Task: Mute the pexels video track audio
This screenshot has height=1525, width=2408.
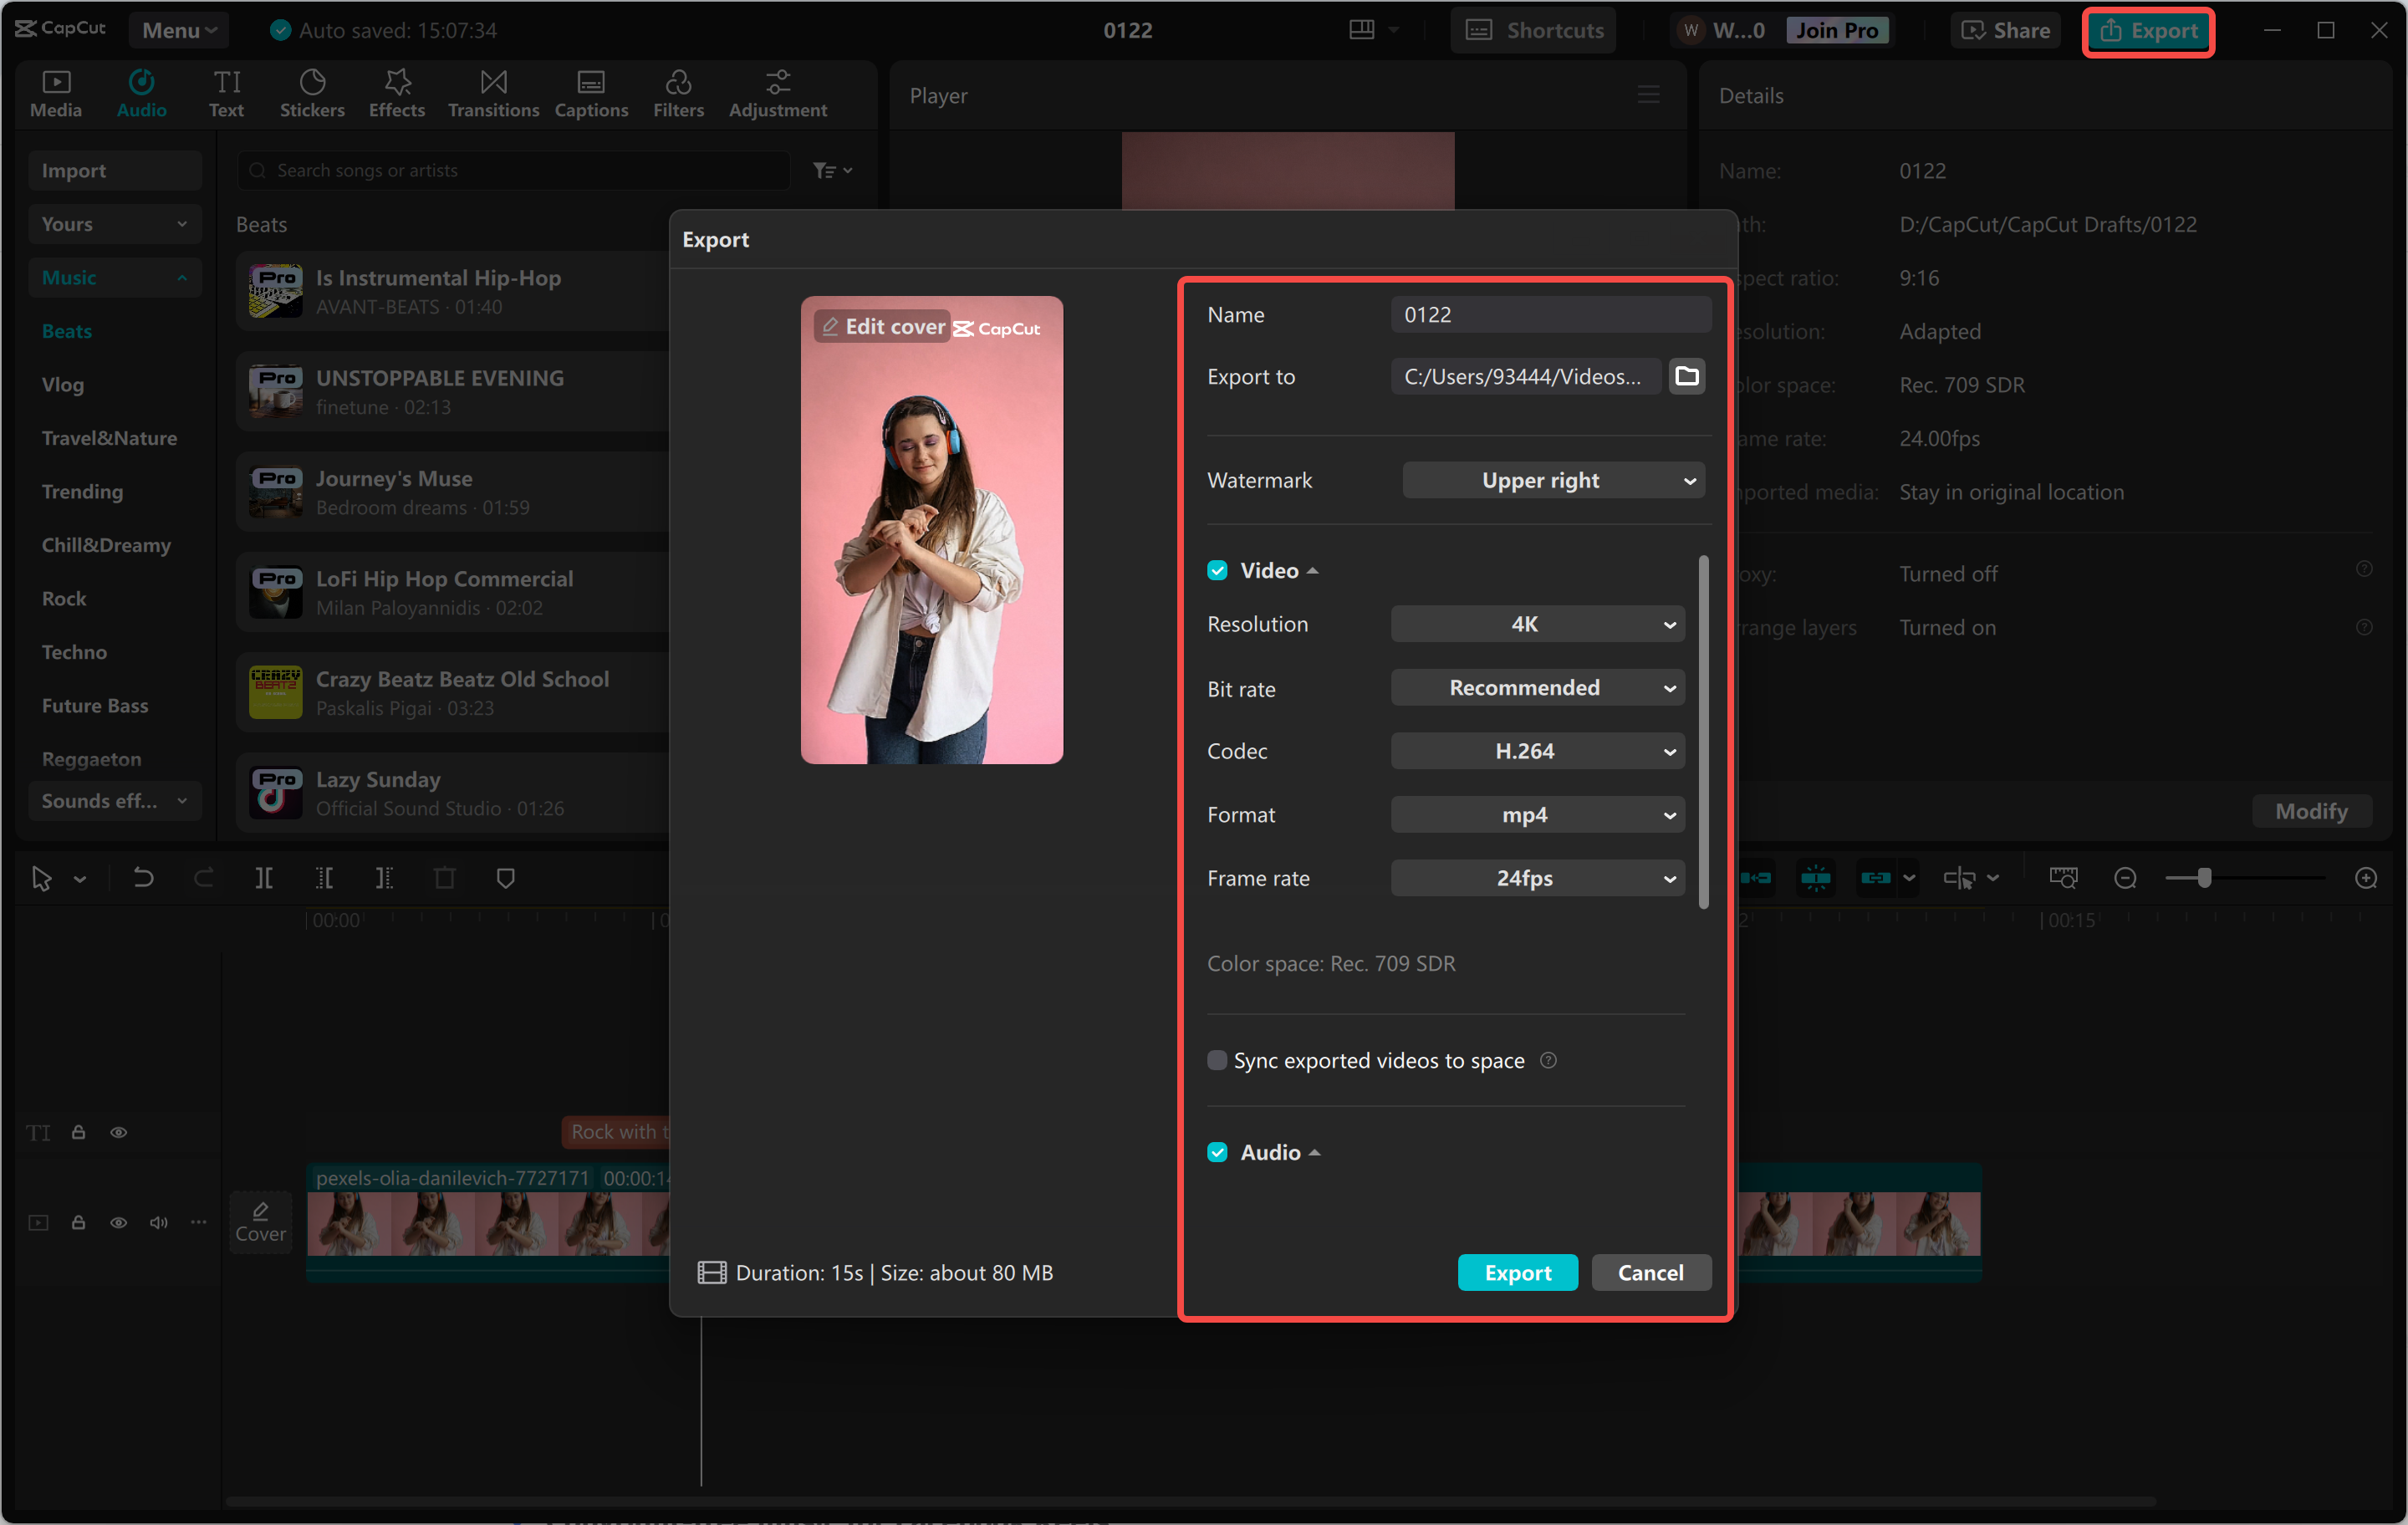Action: [x=158, y=1222]
